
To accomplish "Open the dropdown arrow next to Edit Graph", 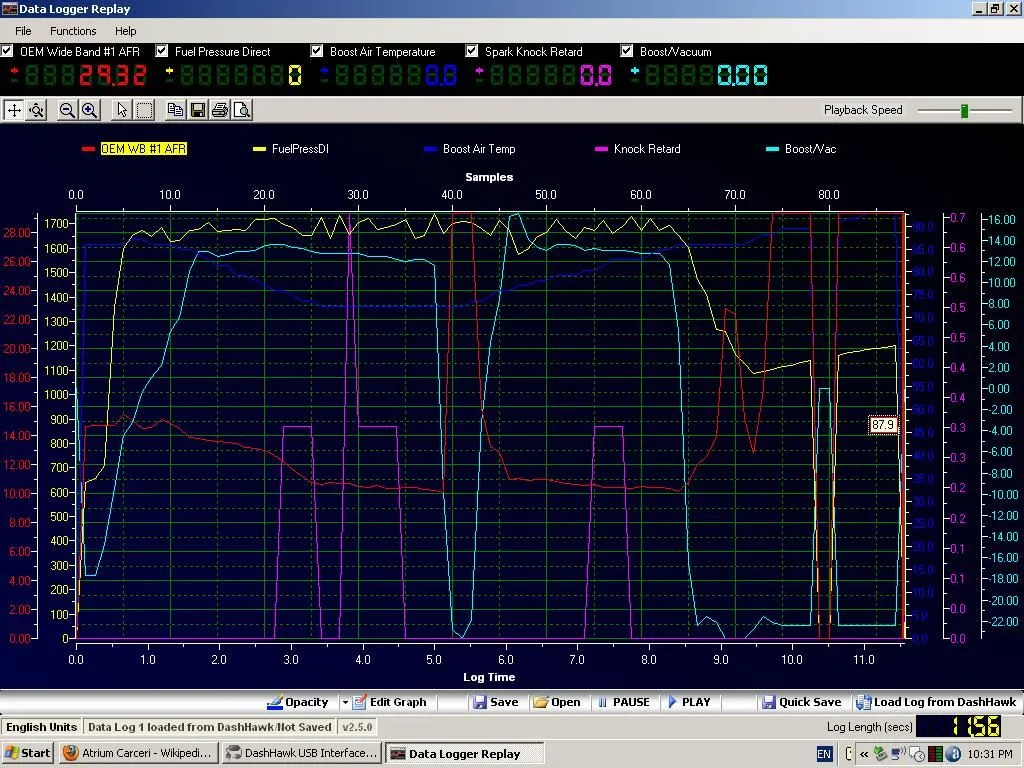I will [x=345, y=703].
